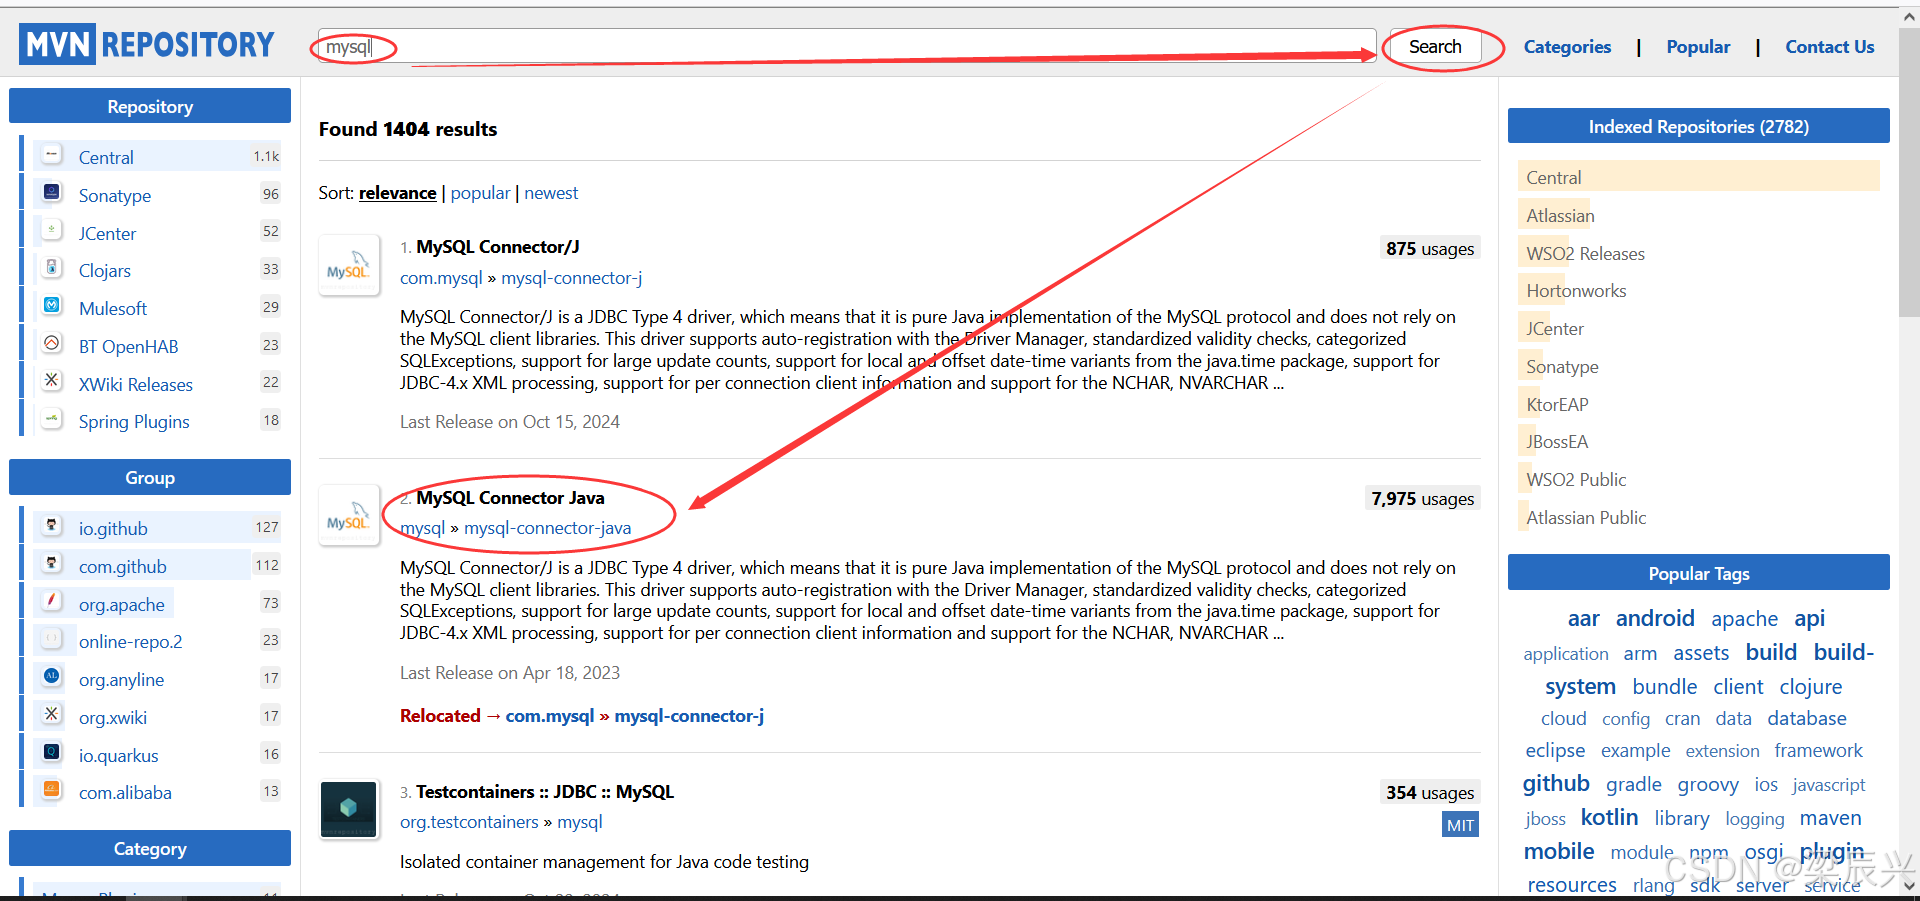Click the XWiki Releases repository icon
The height and width of the screenshot is (901, 1920).
52,382
